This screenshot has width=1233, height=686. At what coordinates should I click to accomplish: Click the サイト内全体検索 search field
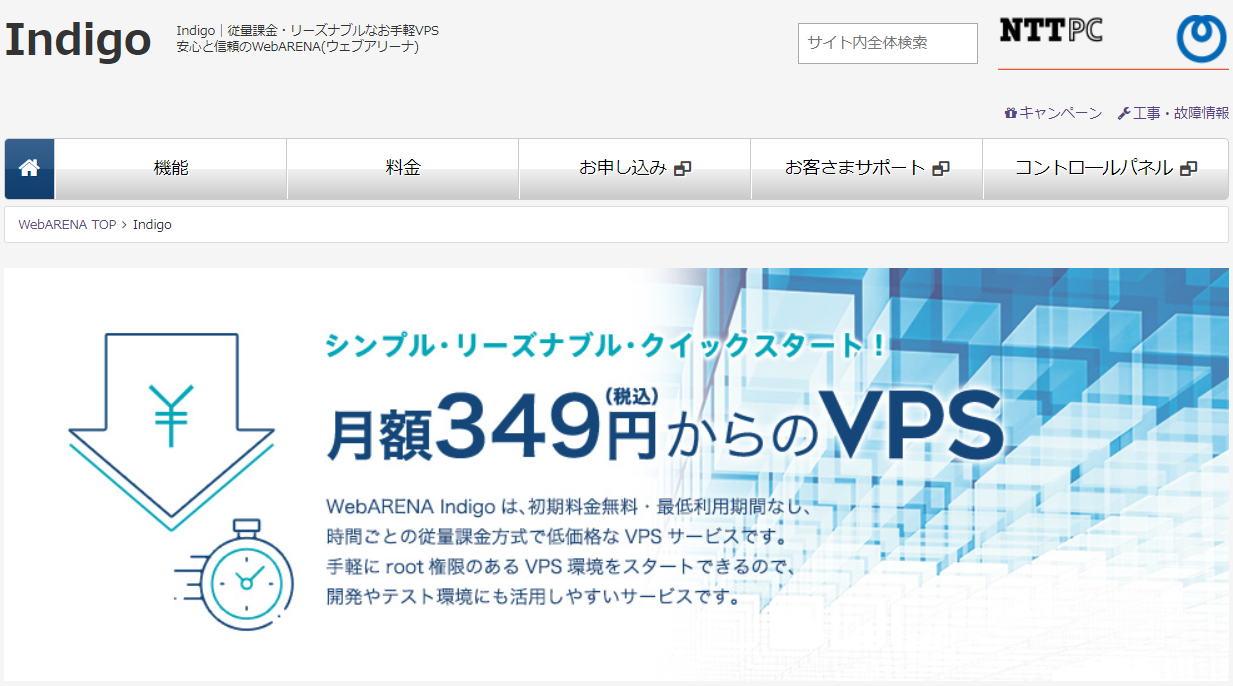coord(886,43)
